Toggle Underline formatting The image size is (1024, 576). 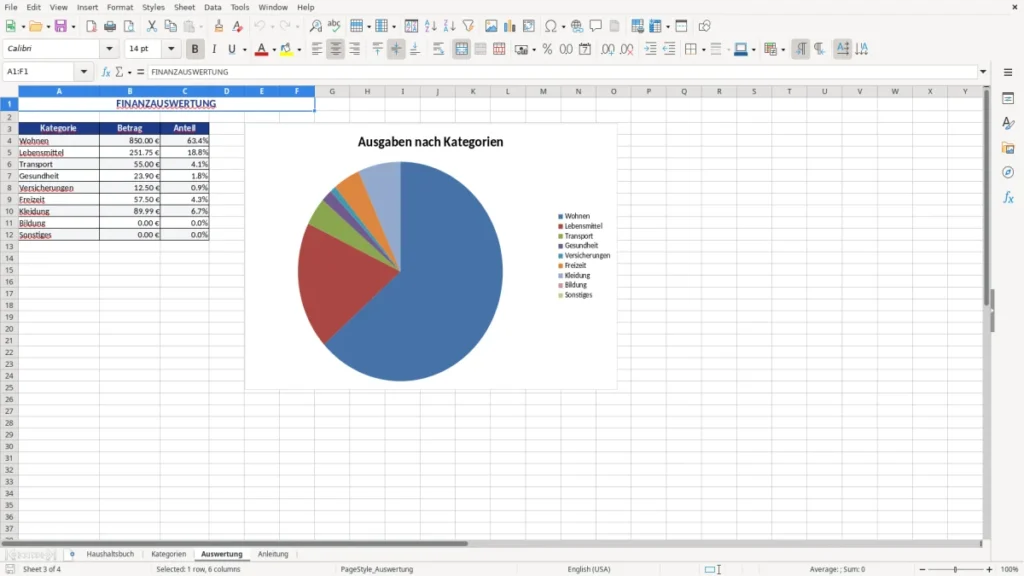click(232, 49)
